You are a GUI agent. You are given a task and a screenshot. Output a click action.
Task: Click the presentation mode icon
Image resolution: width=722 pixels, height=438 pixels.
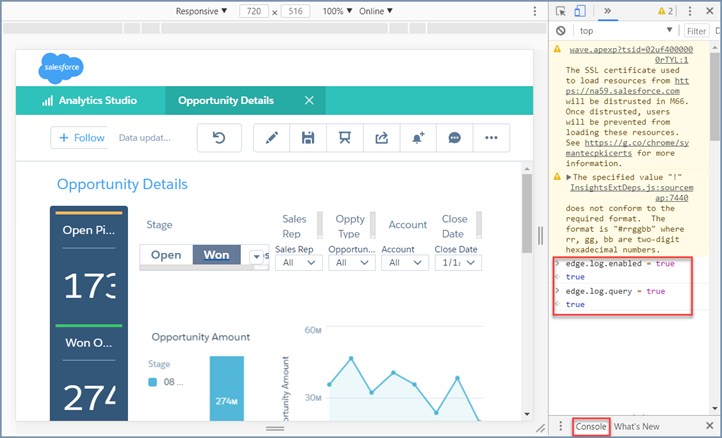(x=344, y=138)
